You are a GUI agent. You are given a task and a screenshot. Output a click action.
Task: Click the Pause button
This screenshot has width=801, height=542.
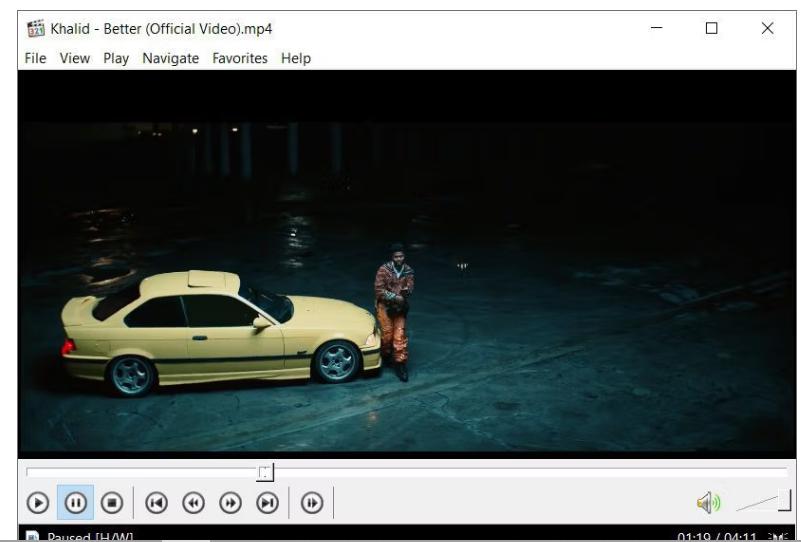75,503
